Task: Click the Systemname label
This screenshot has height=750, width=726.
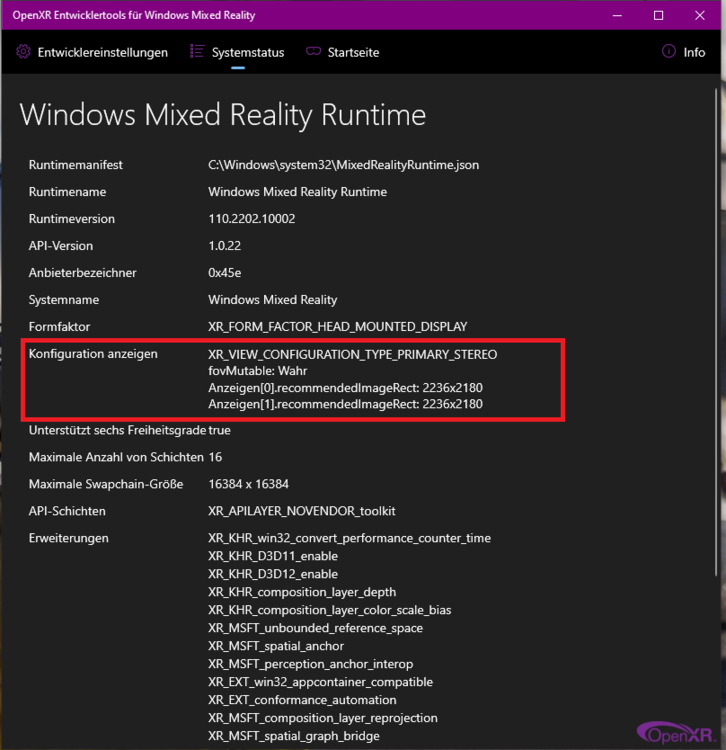Action: (x=64, y=300)
